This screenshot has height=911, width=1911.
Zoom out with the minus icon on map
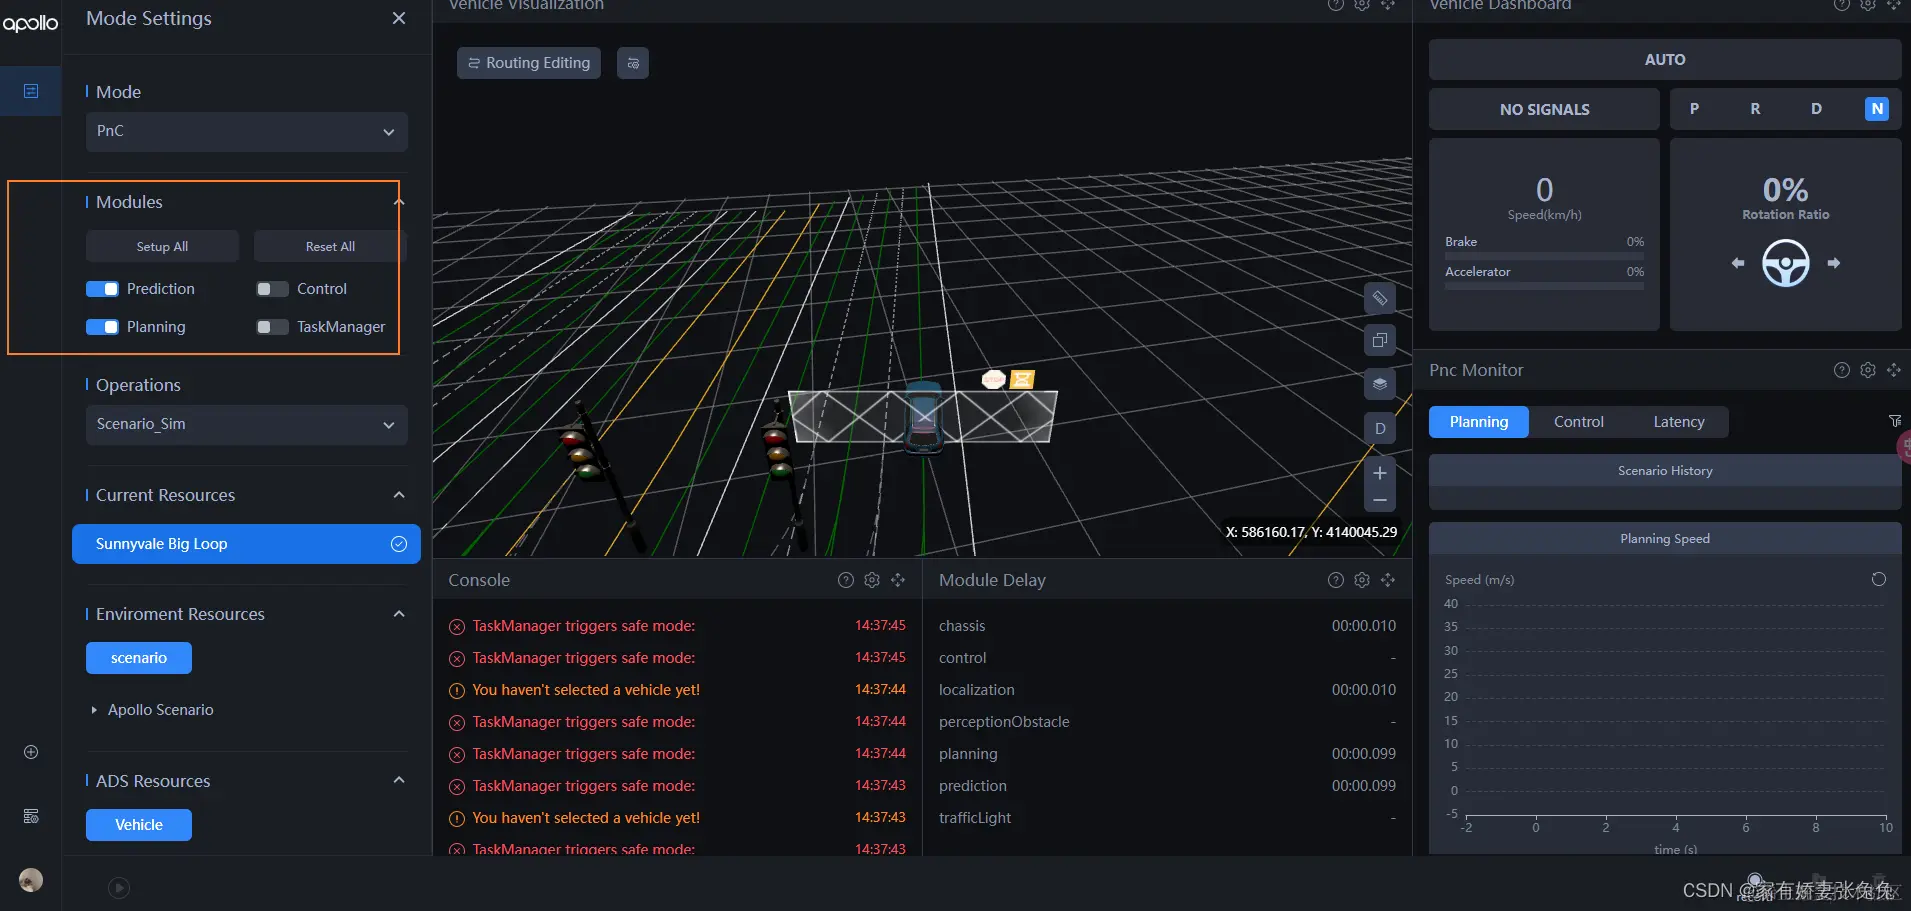pos(1380,500)
